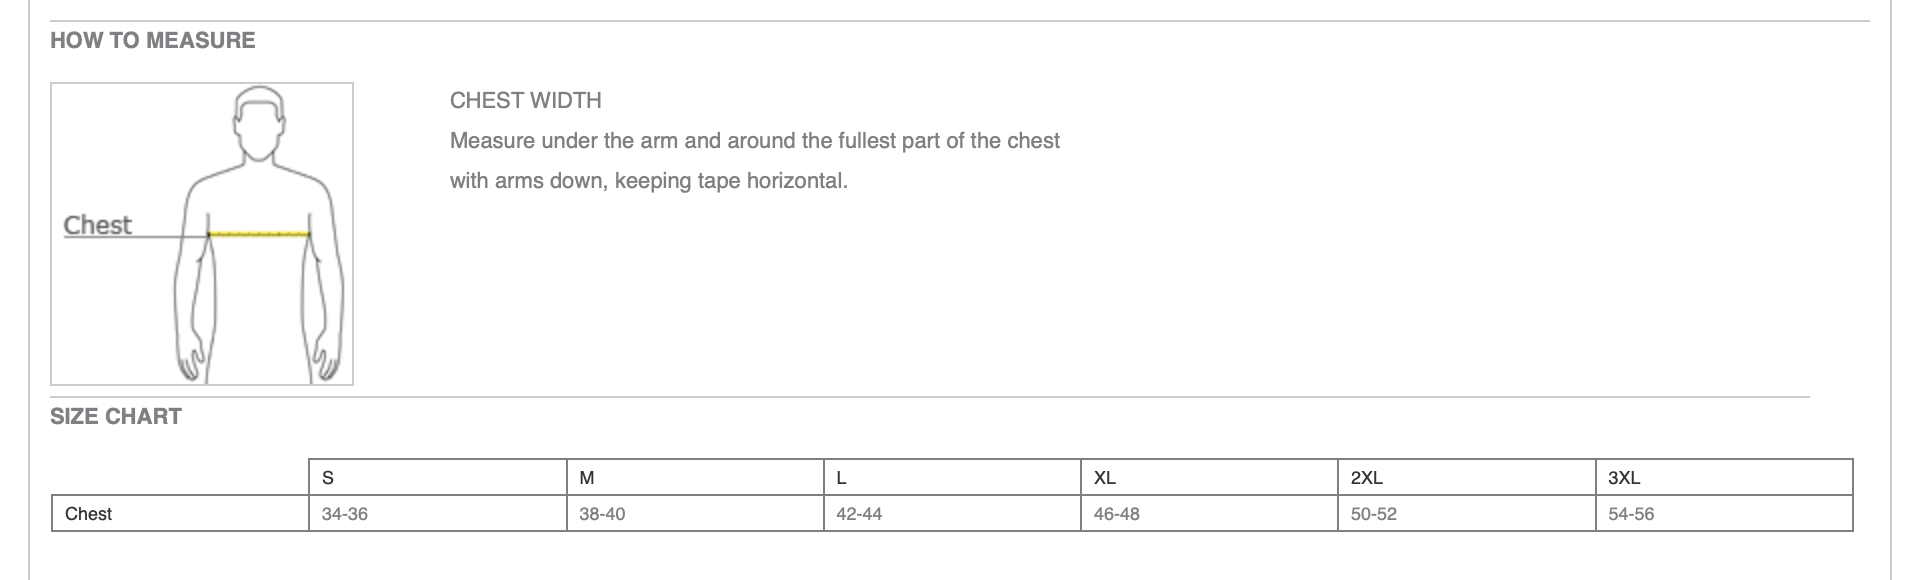Click the chest measurement illustration
Viewport: 1914px width, 580px height.
click(202, 234)
